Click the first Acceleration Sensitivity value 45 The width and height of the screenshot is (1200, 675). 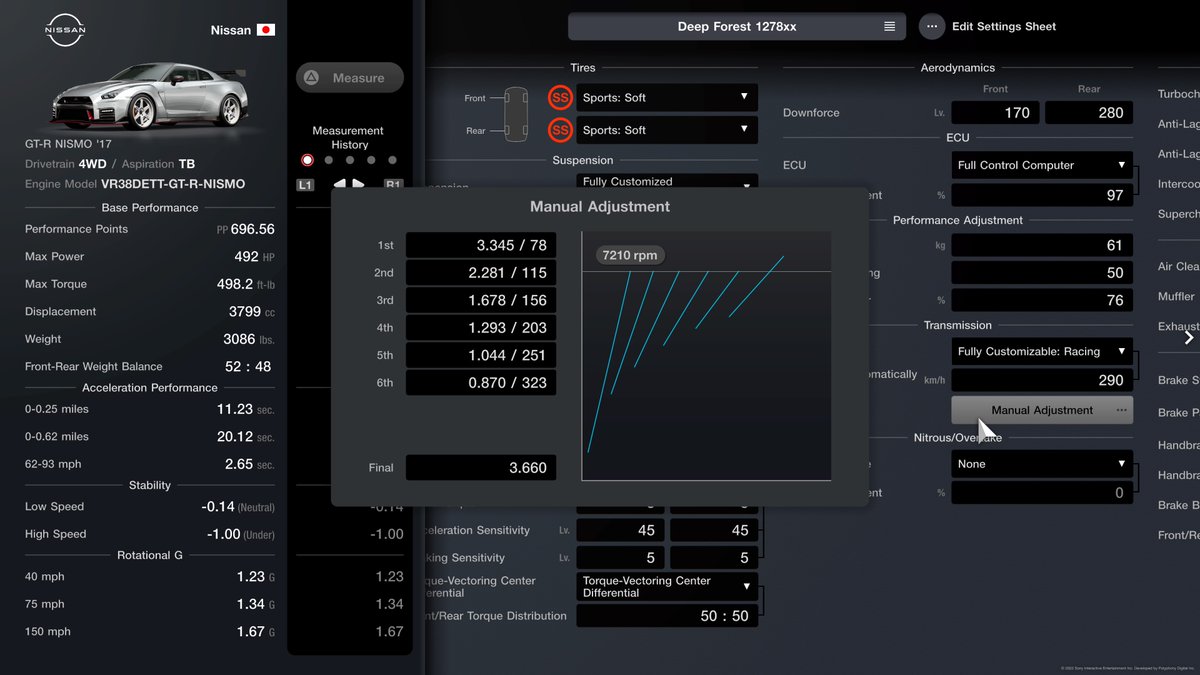pyautogui.click(x=620, y=530)
